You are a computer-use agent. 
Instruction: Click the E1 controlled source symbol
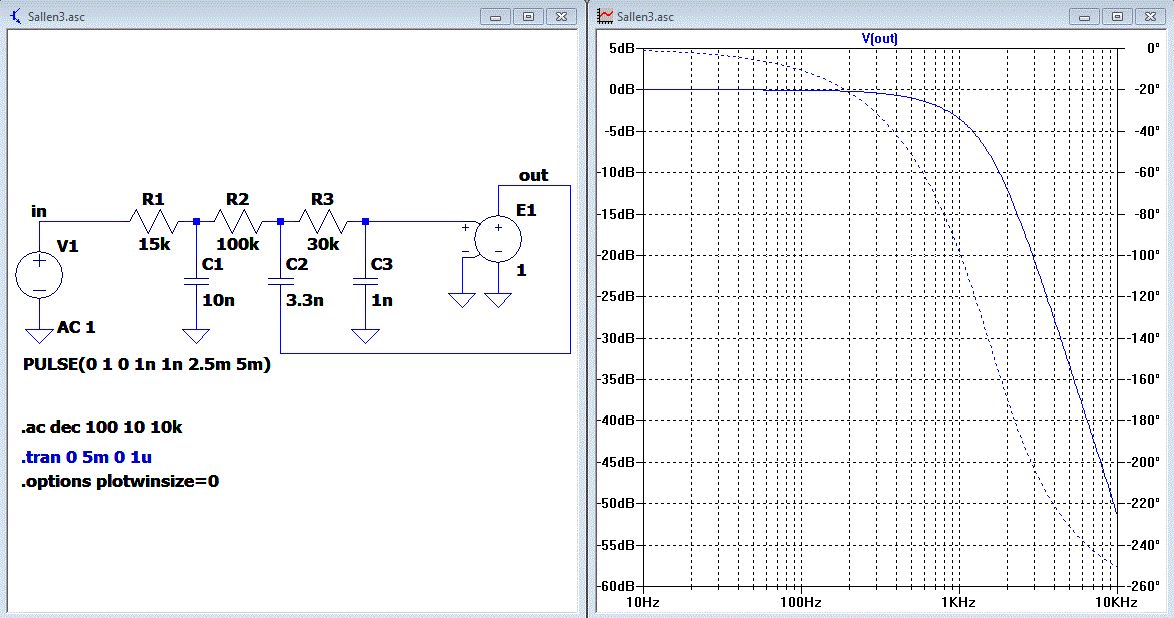497,240
